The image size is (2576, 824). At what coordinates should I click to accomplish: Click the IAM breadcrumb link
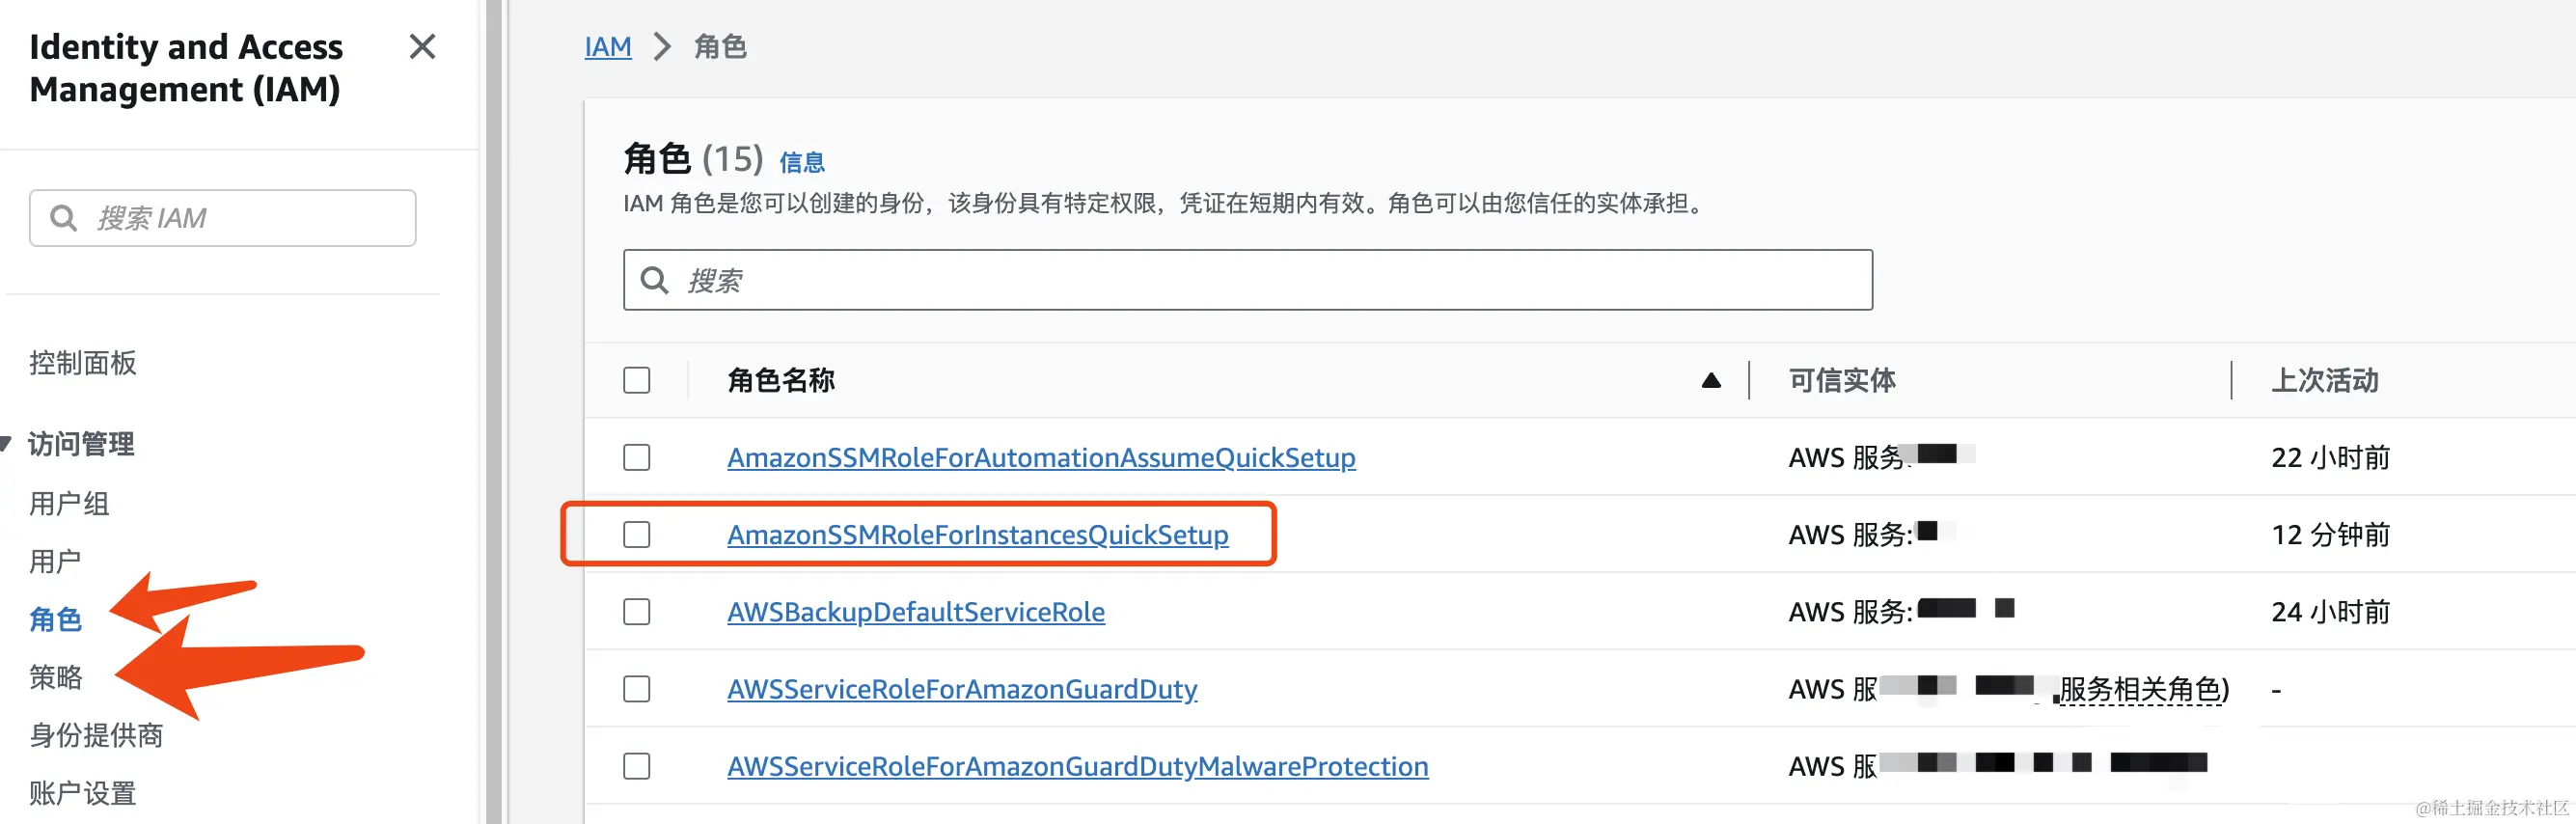click(x=608, y=47)
